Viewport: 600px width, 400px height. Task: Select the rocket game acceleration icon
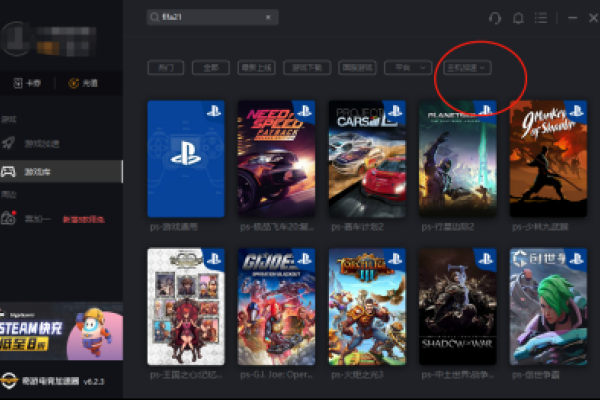8,143
